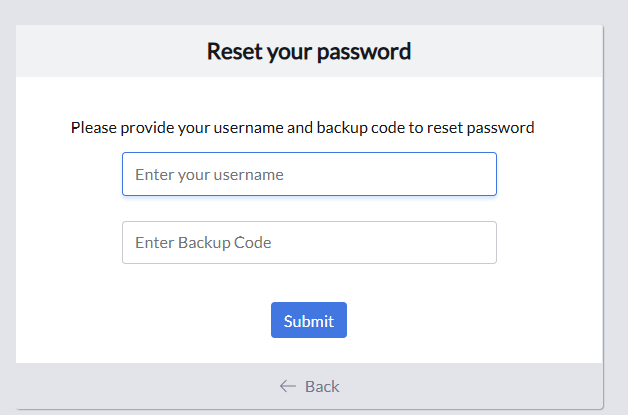Click the arrow beside the Back label
Image resolution: width=628 pixels, height=415 pixels.
tap(288, 386)
